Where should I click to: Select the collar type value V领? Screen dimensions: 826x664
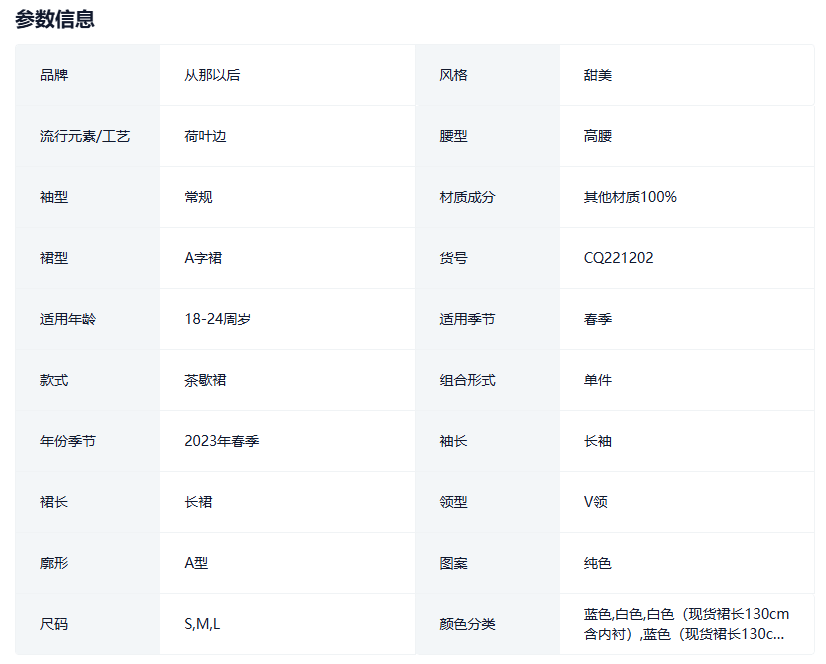pos(596,502)
